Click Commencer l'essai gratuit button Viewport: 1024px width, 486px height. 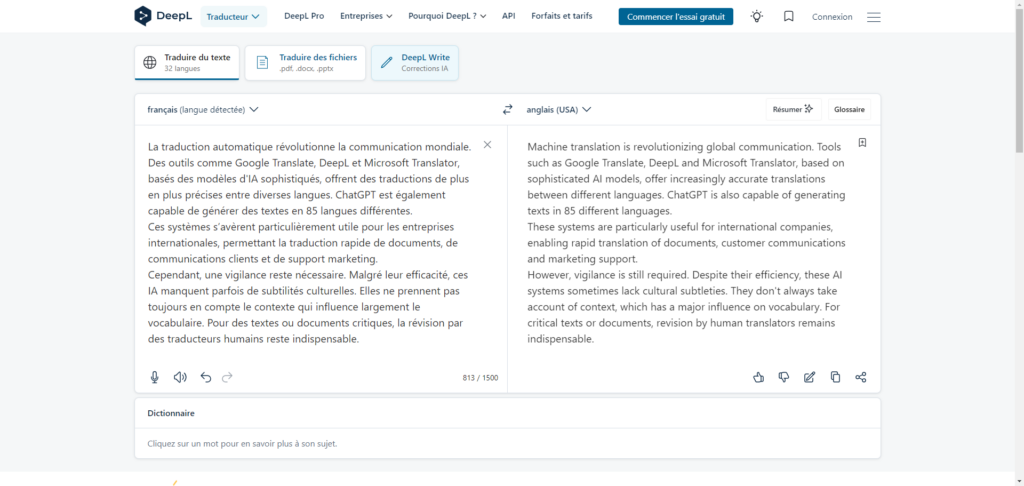pos(676,17)
